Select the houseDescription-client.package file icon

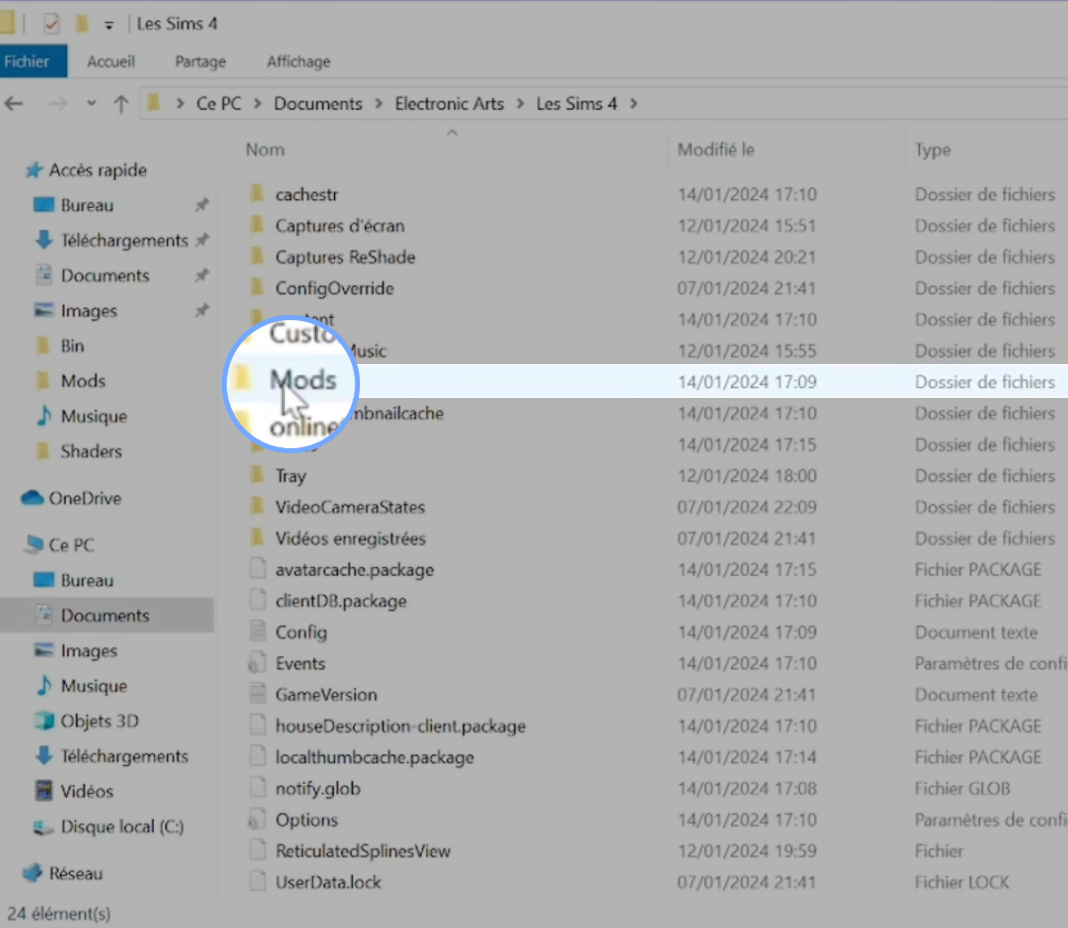(x=257, y=726)
